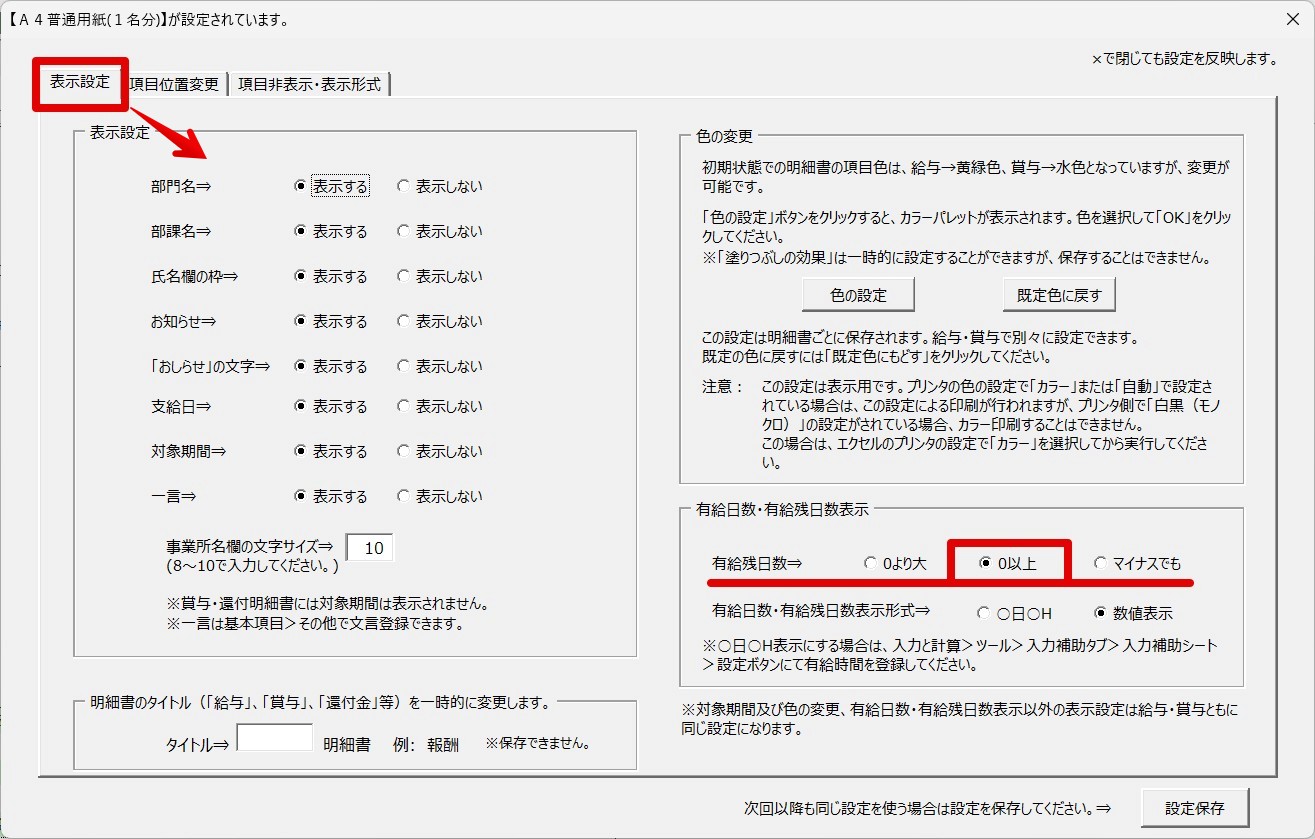The width and height of the screenshot is (1315, 839).
Task: Choose マイナスでも for 有給残日数
Action: 1101,563
